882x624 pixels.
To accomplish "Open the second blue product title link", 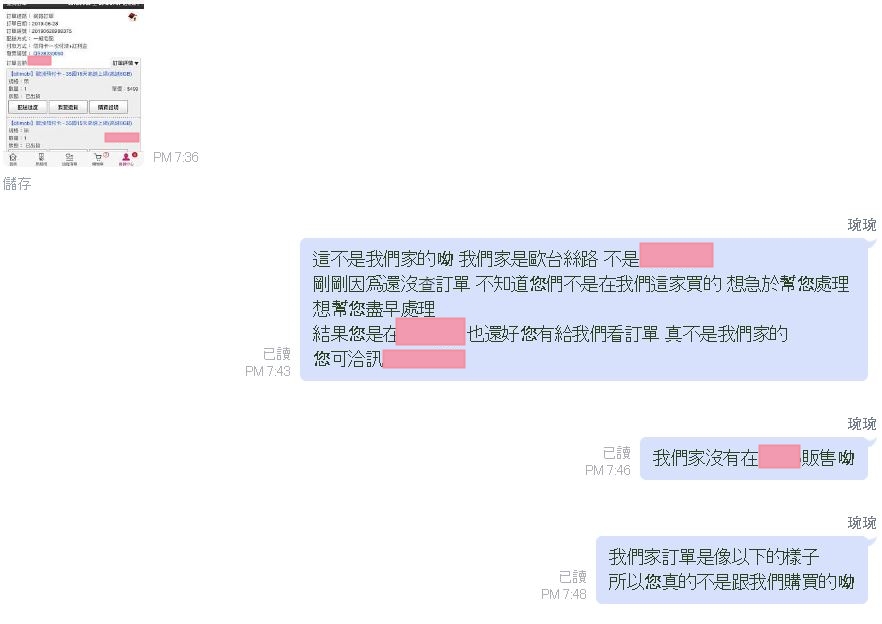I will pyautogui.click(x=71, y=123).
